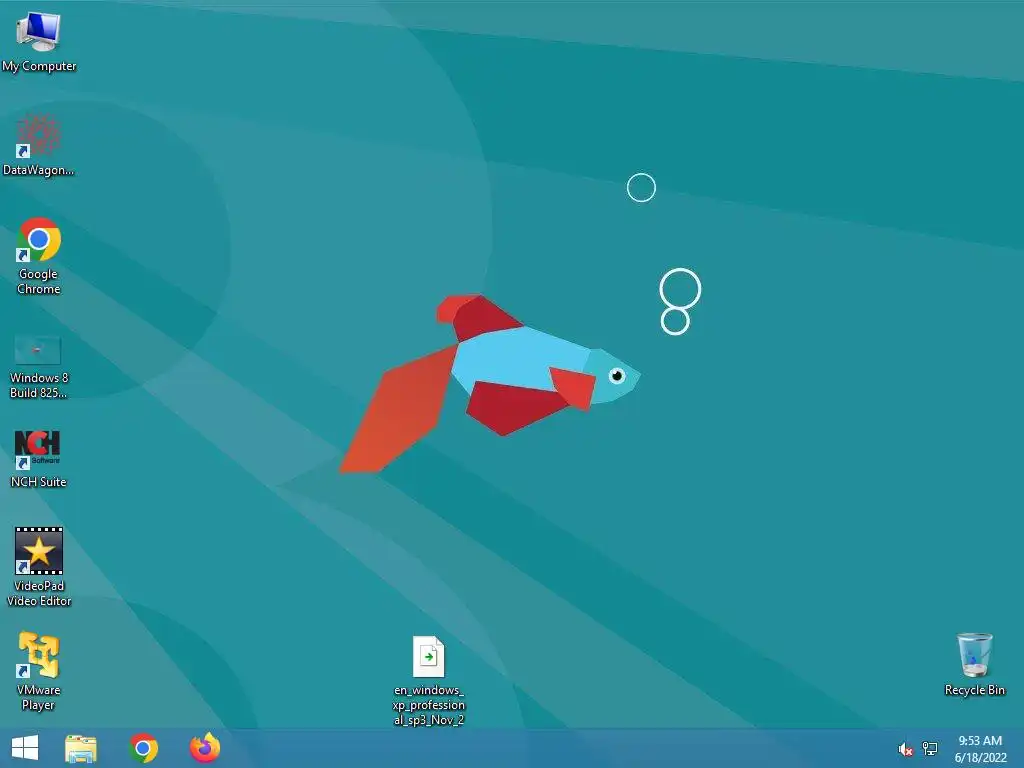Viewport: 1024px width, 768px height.
Task: Open the Windows Start button
Action: click(x=25, y=748)
